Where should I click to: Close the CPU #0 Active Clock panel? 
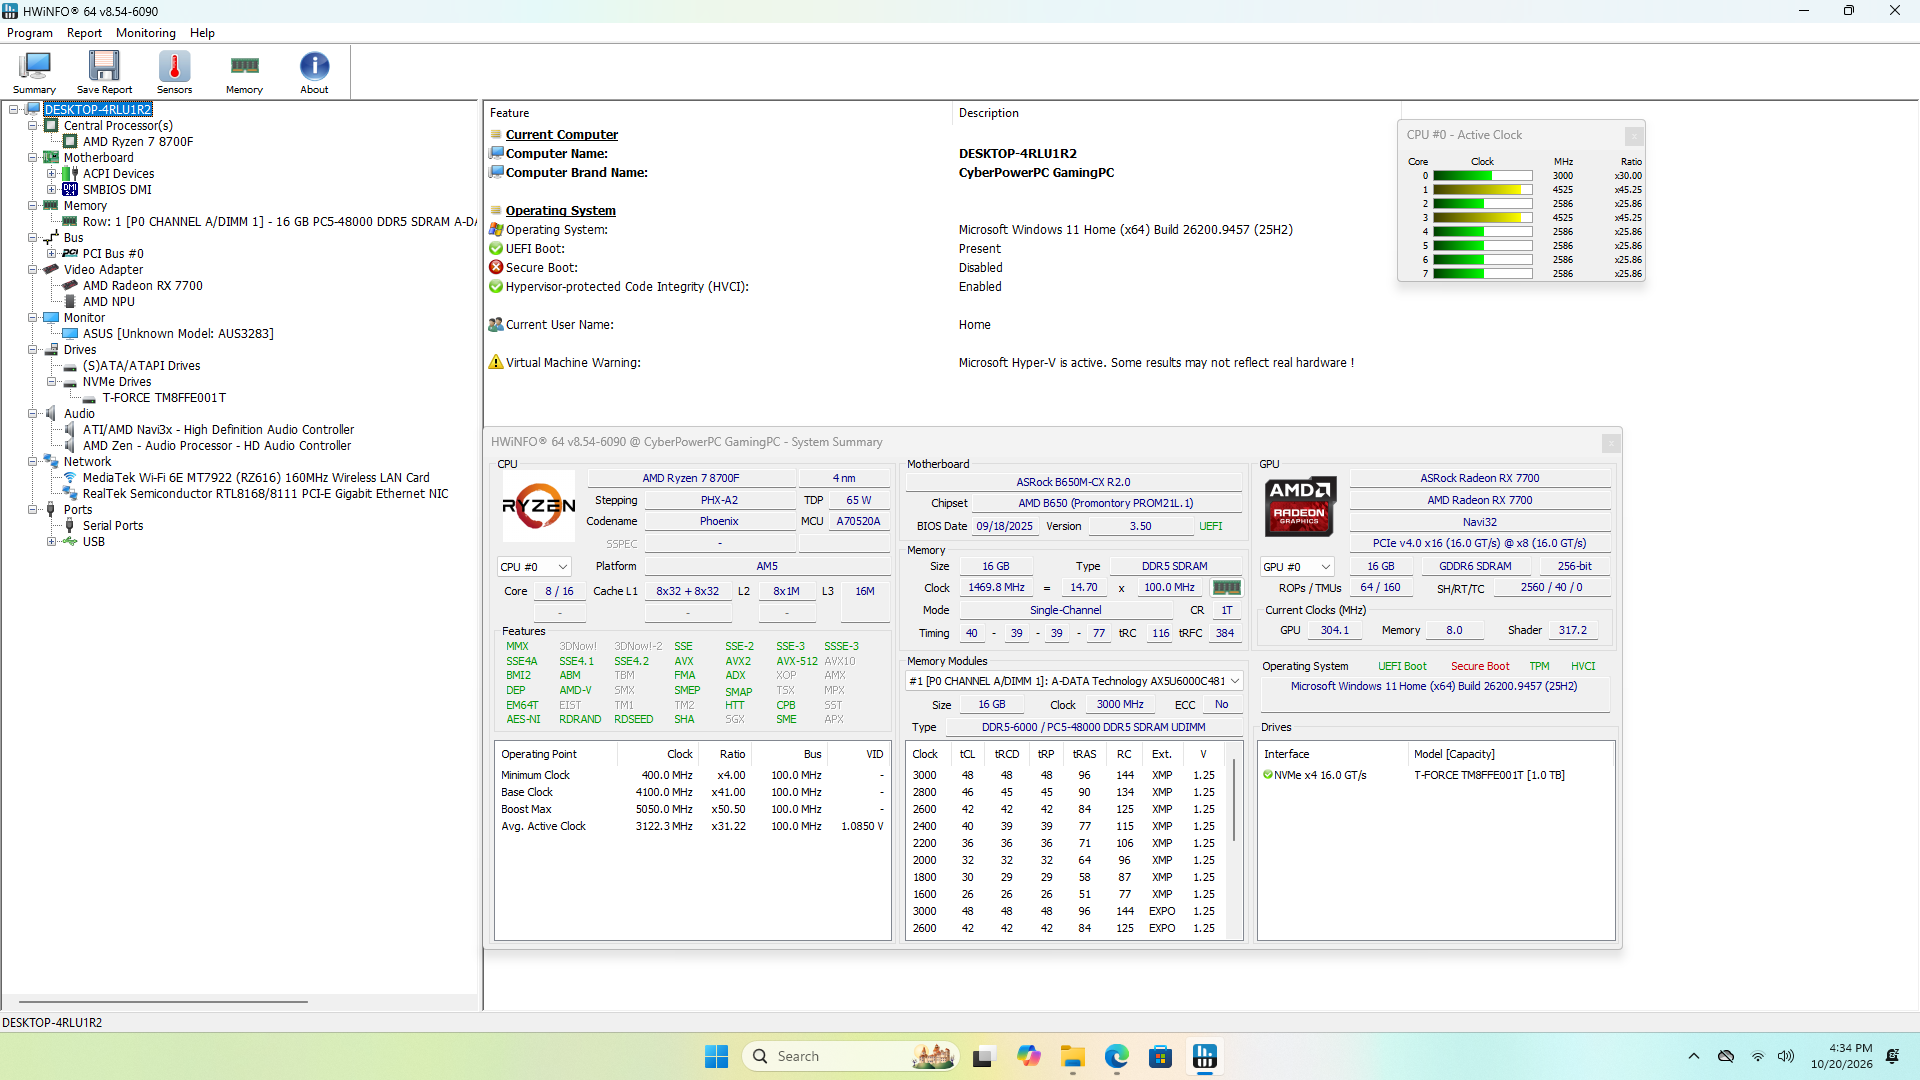point(1634,135)
